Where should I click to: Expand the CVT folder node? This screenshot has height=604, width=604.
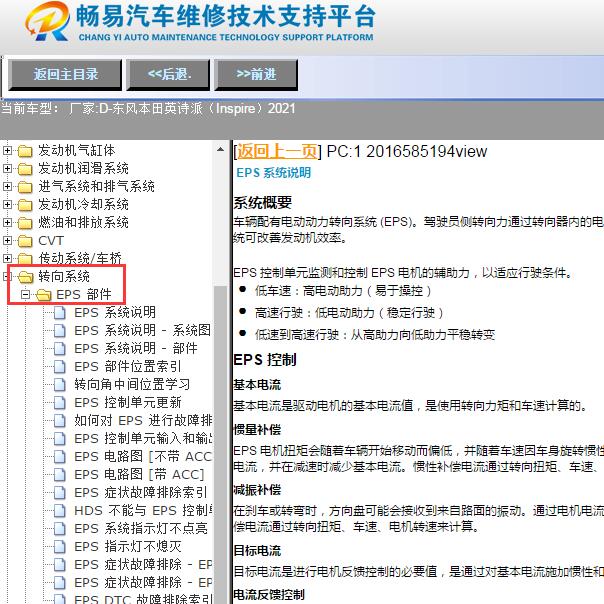pyautogui.click(x=7, y=240)
